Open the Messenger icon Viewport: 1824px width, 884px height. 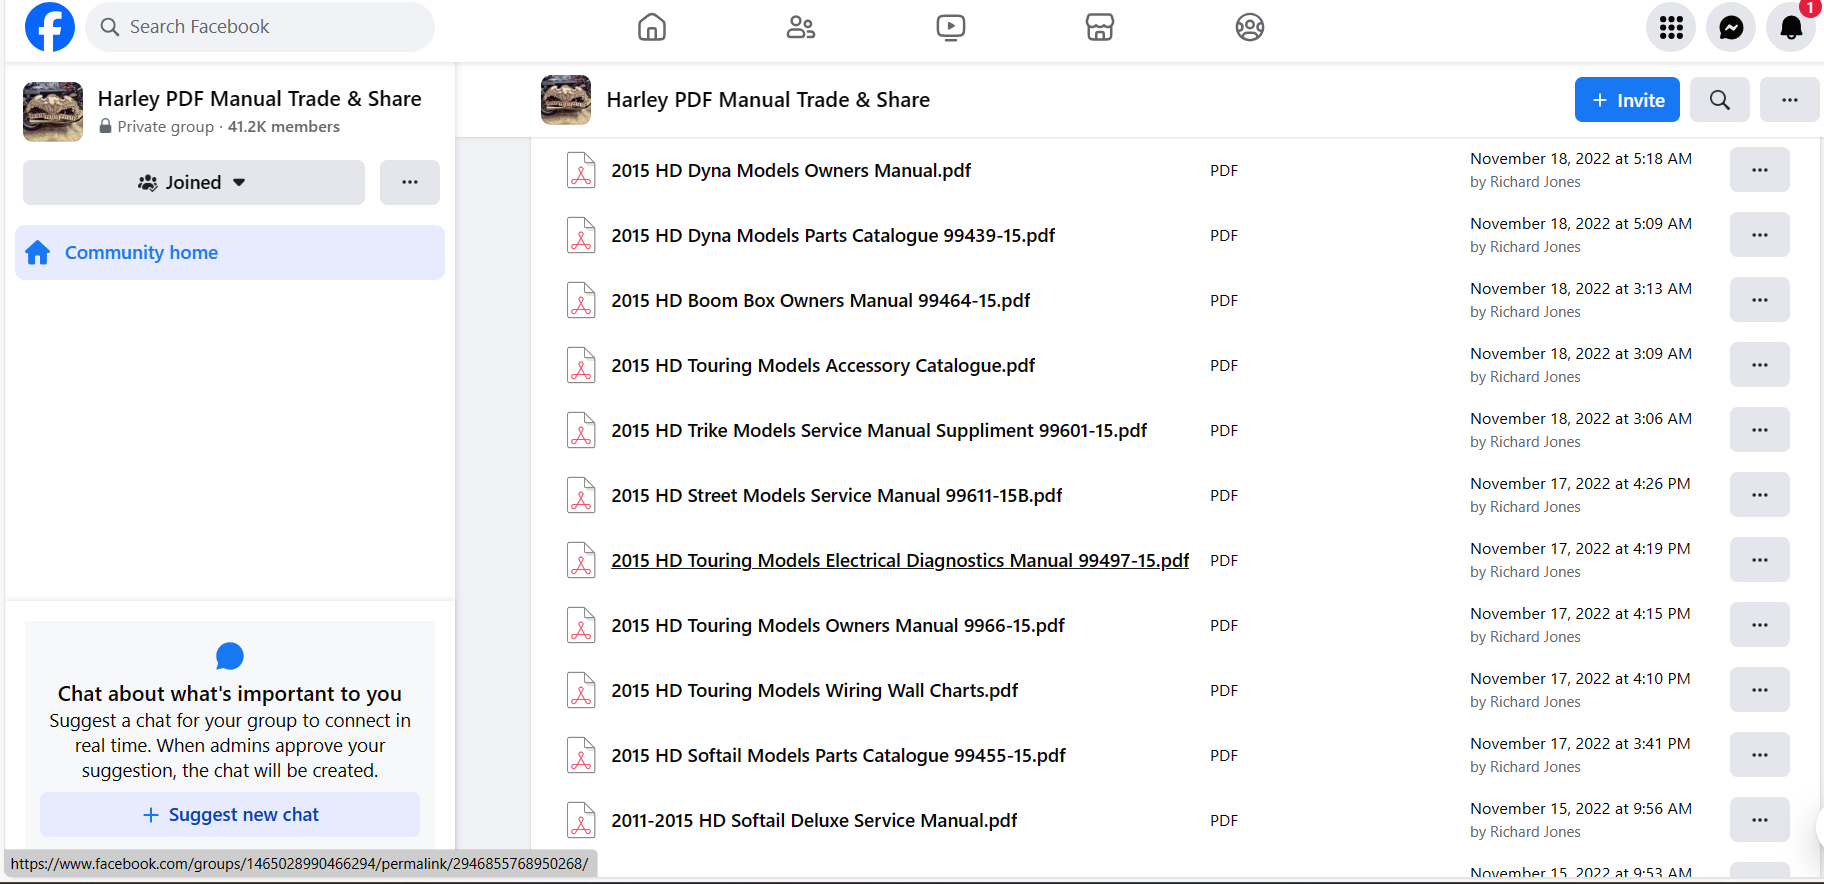click(x=1731, y=27)
